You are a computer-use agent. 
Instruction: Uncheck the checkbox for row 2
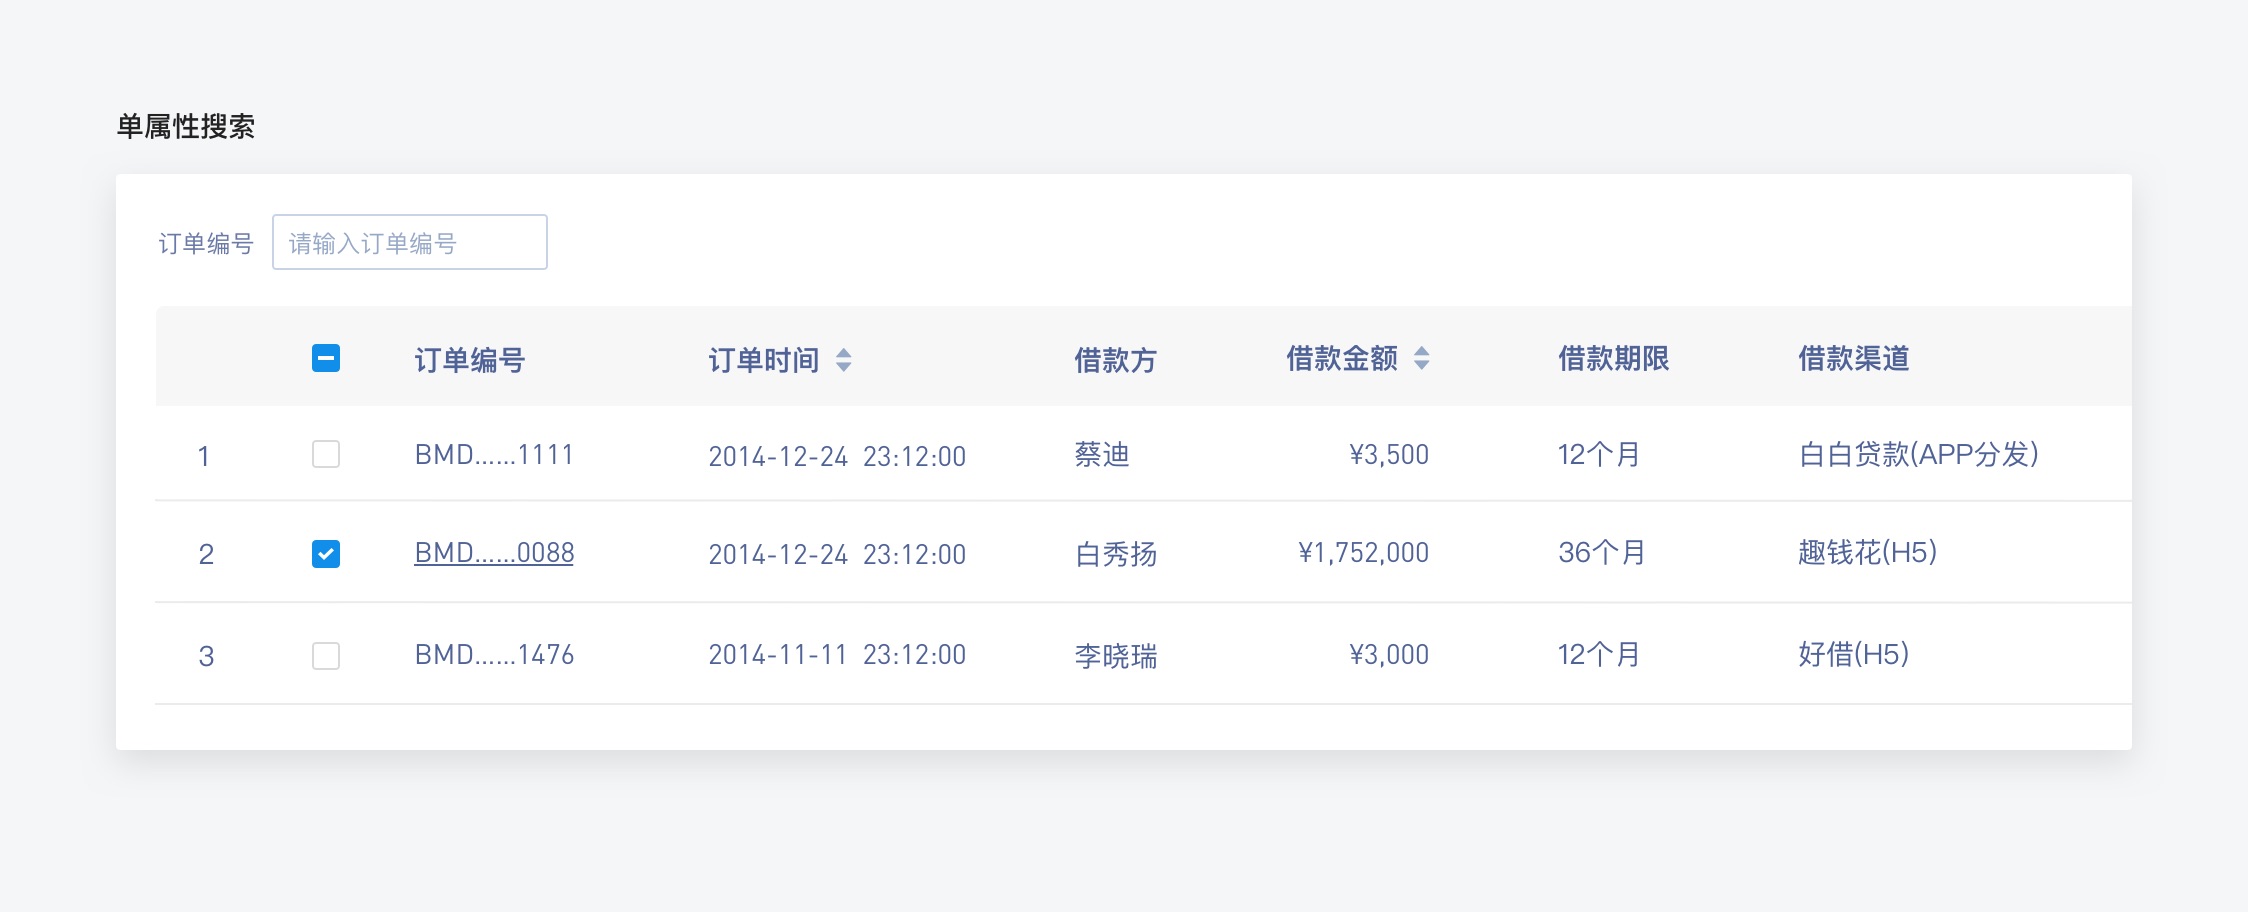click(326, 553)
